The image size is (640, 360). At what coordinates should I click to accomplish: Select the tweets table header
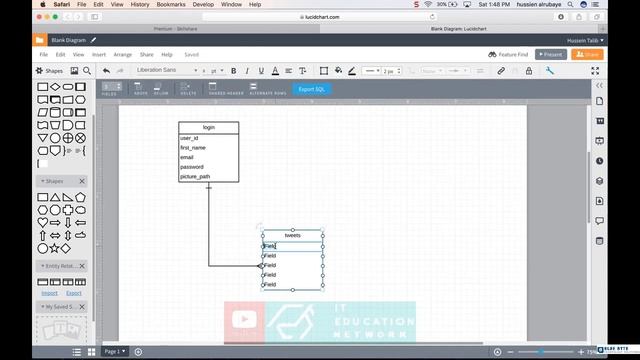click(x=293, y=236)
